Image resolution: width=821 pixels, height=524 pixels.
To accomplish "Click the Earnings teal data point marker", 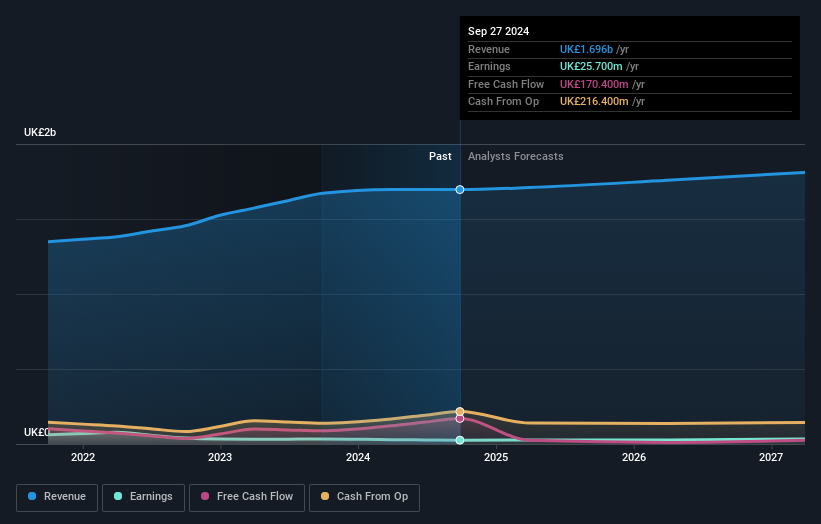I will (x=460, y=440).
